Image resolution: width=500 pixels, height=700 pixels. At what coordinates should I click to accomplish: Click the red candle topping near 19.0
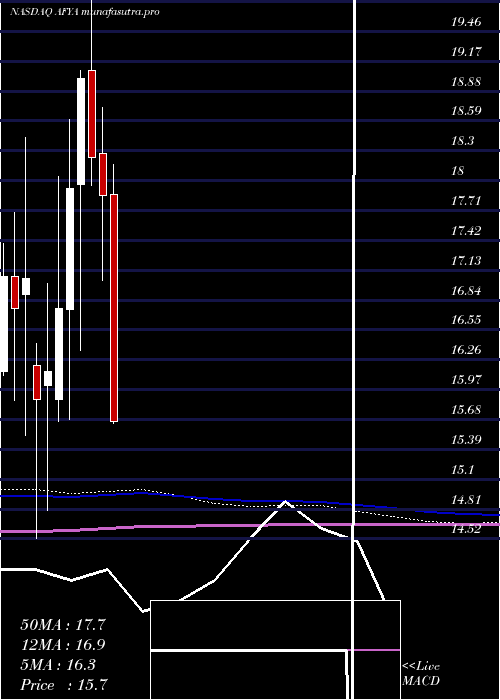pyautogui.click(x=92, y=113)
